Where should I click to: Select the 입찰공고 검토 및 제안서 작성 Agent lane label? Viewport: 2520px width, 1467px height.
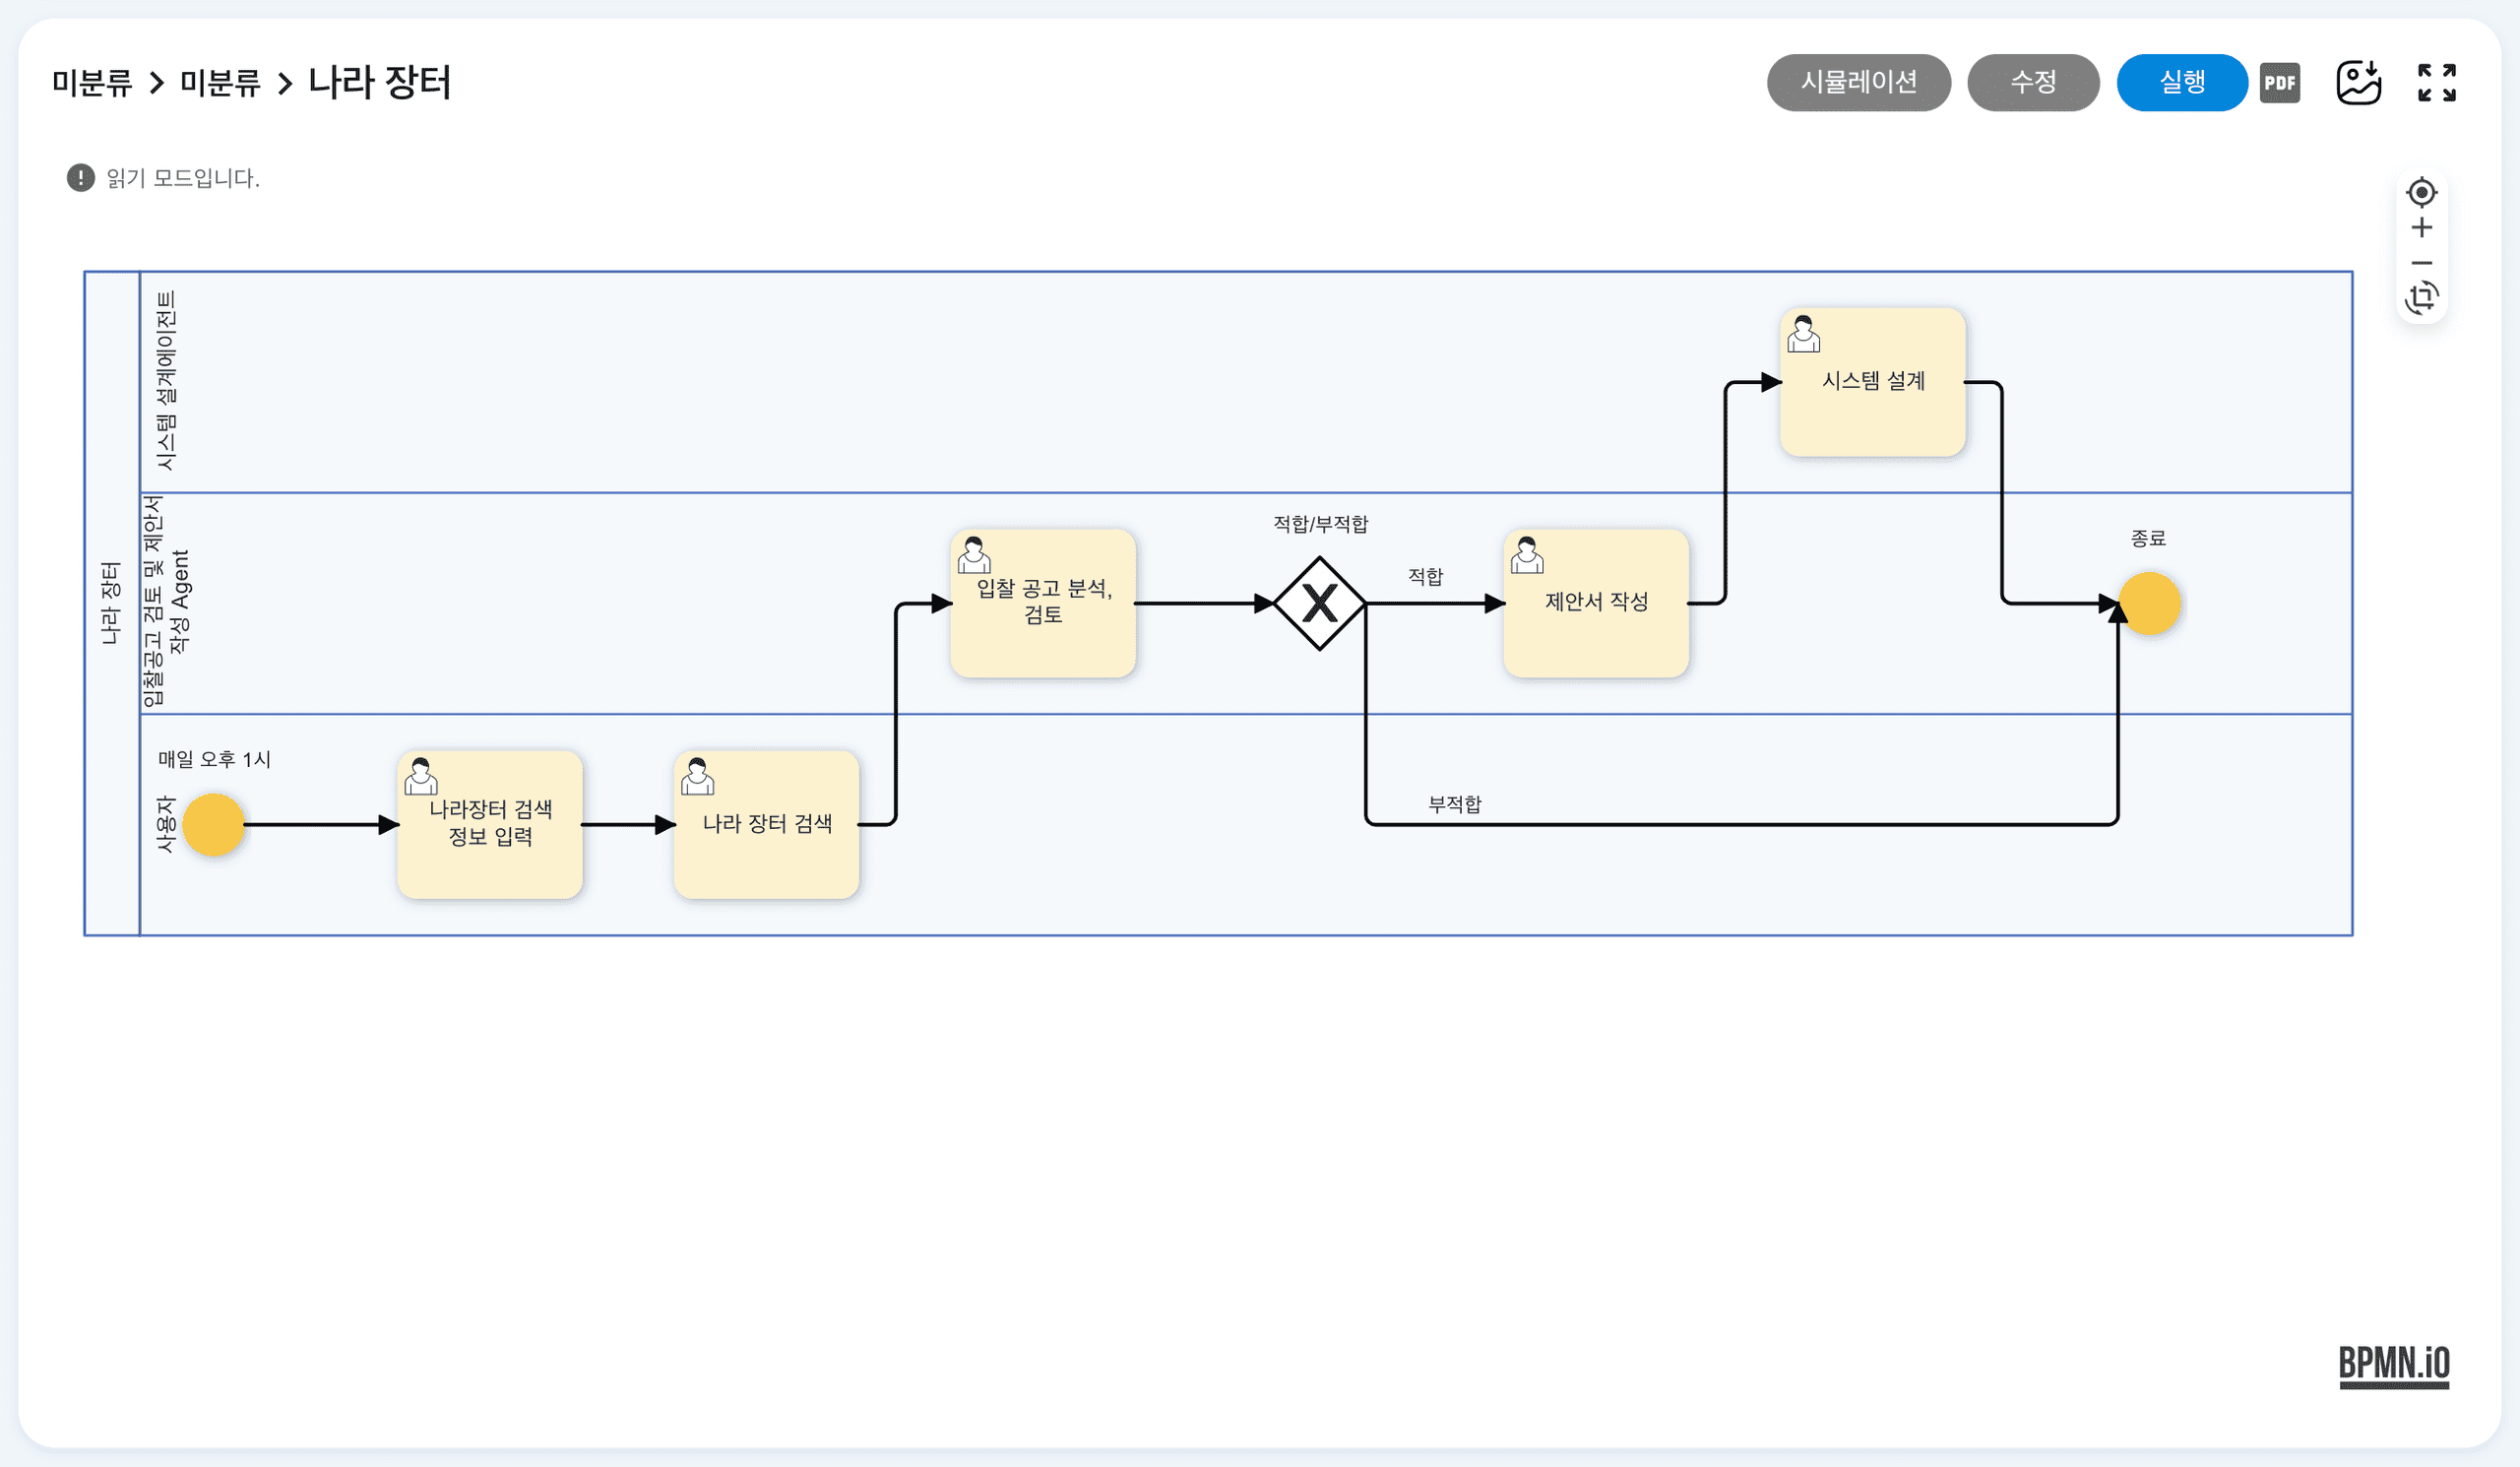(x=166, y=602)
